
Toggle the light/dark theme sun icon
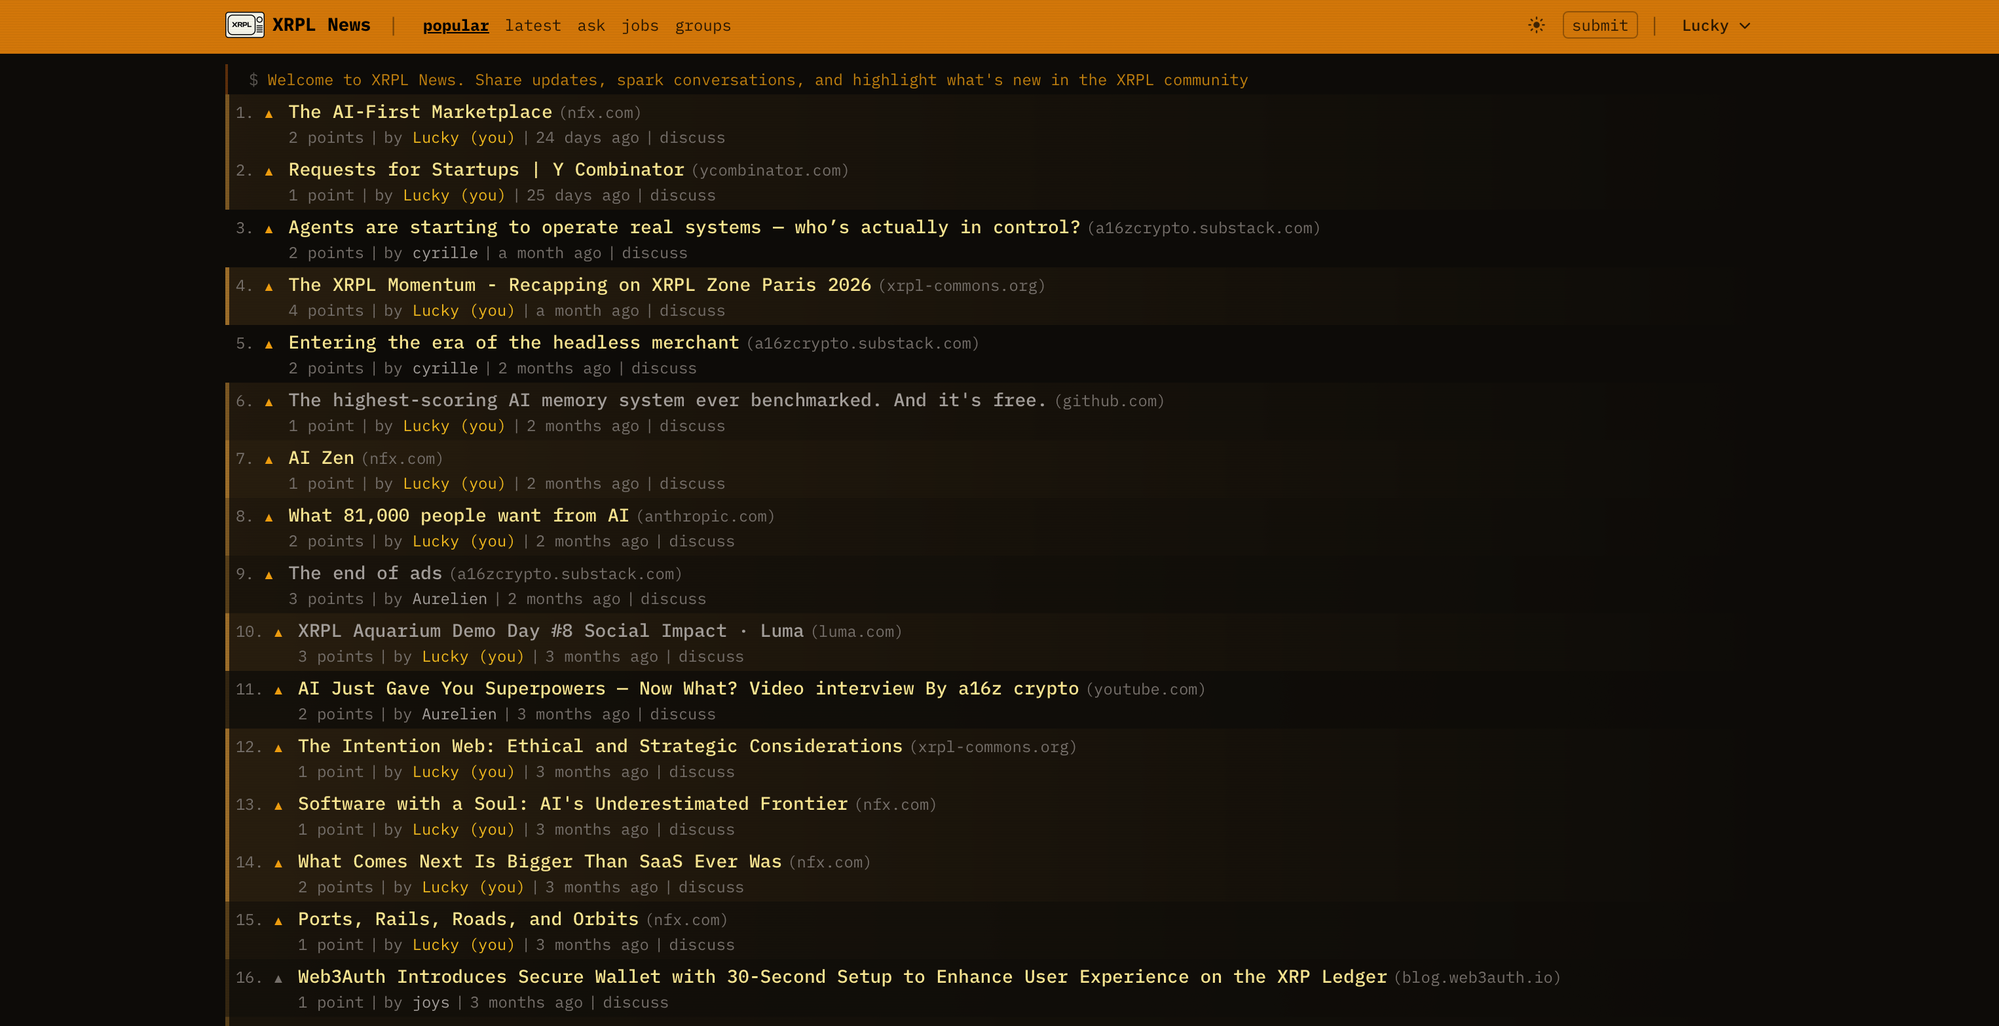[x=1536, y=25]
